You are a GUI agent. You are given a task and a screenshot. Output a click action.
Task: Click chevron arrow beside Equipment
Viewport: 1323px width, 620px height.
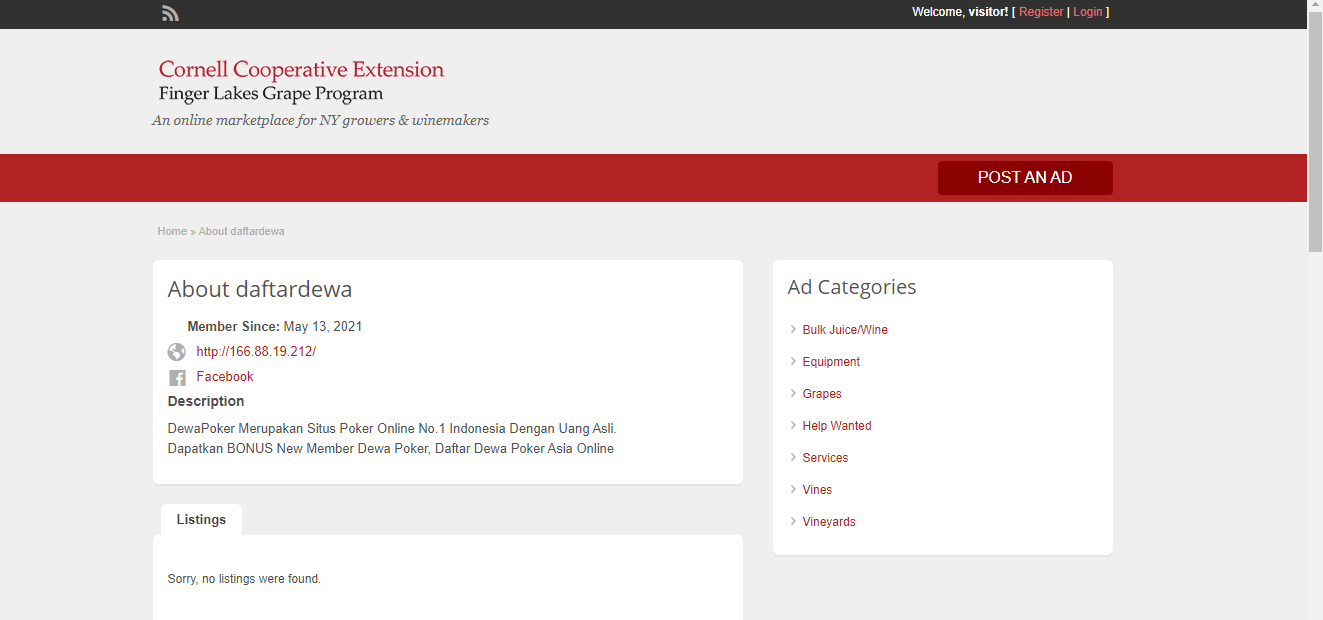pos(793,361)
